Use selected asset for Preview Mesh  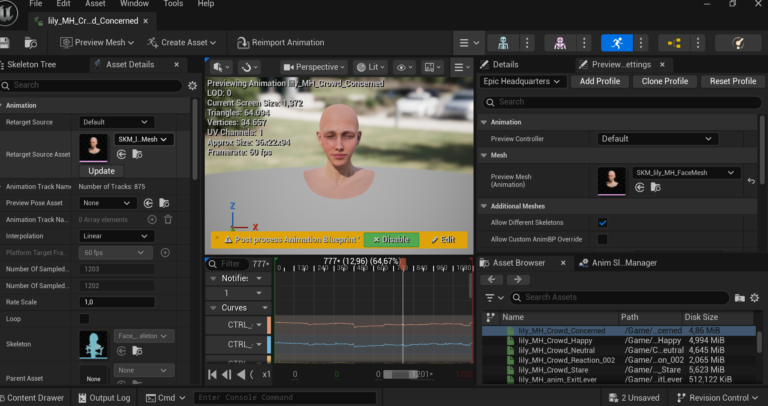pyautogui.click(x=640, y=188)
